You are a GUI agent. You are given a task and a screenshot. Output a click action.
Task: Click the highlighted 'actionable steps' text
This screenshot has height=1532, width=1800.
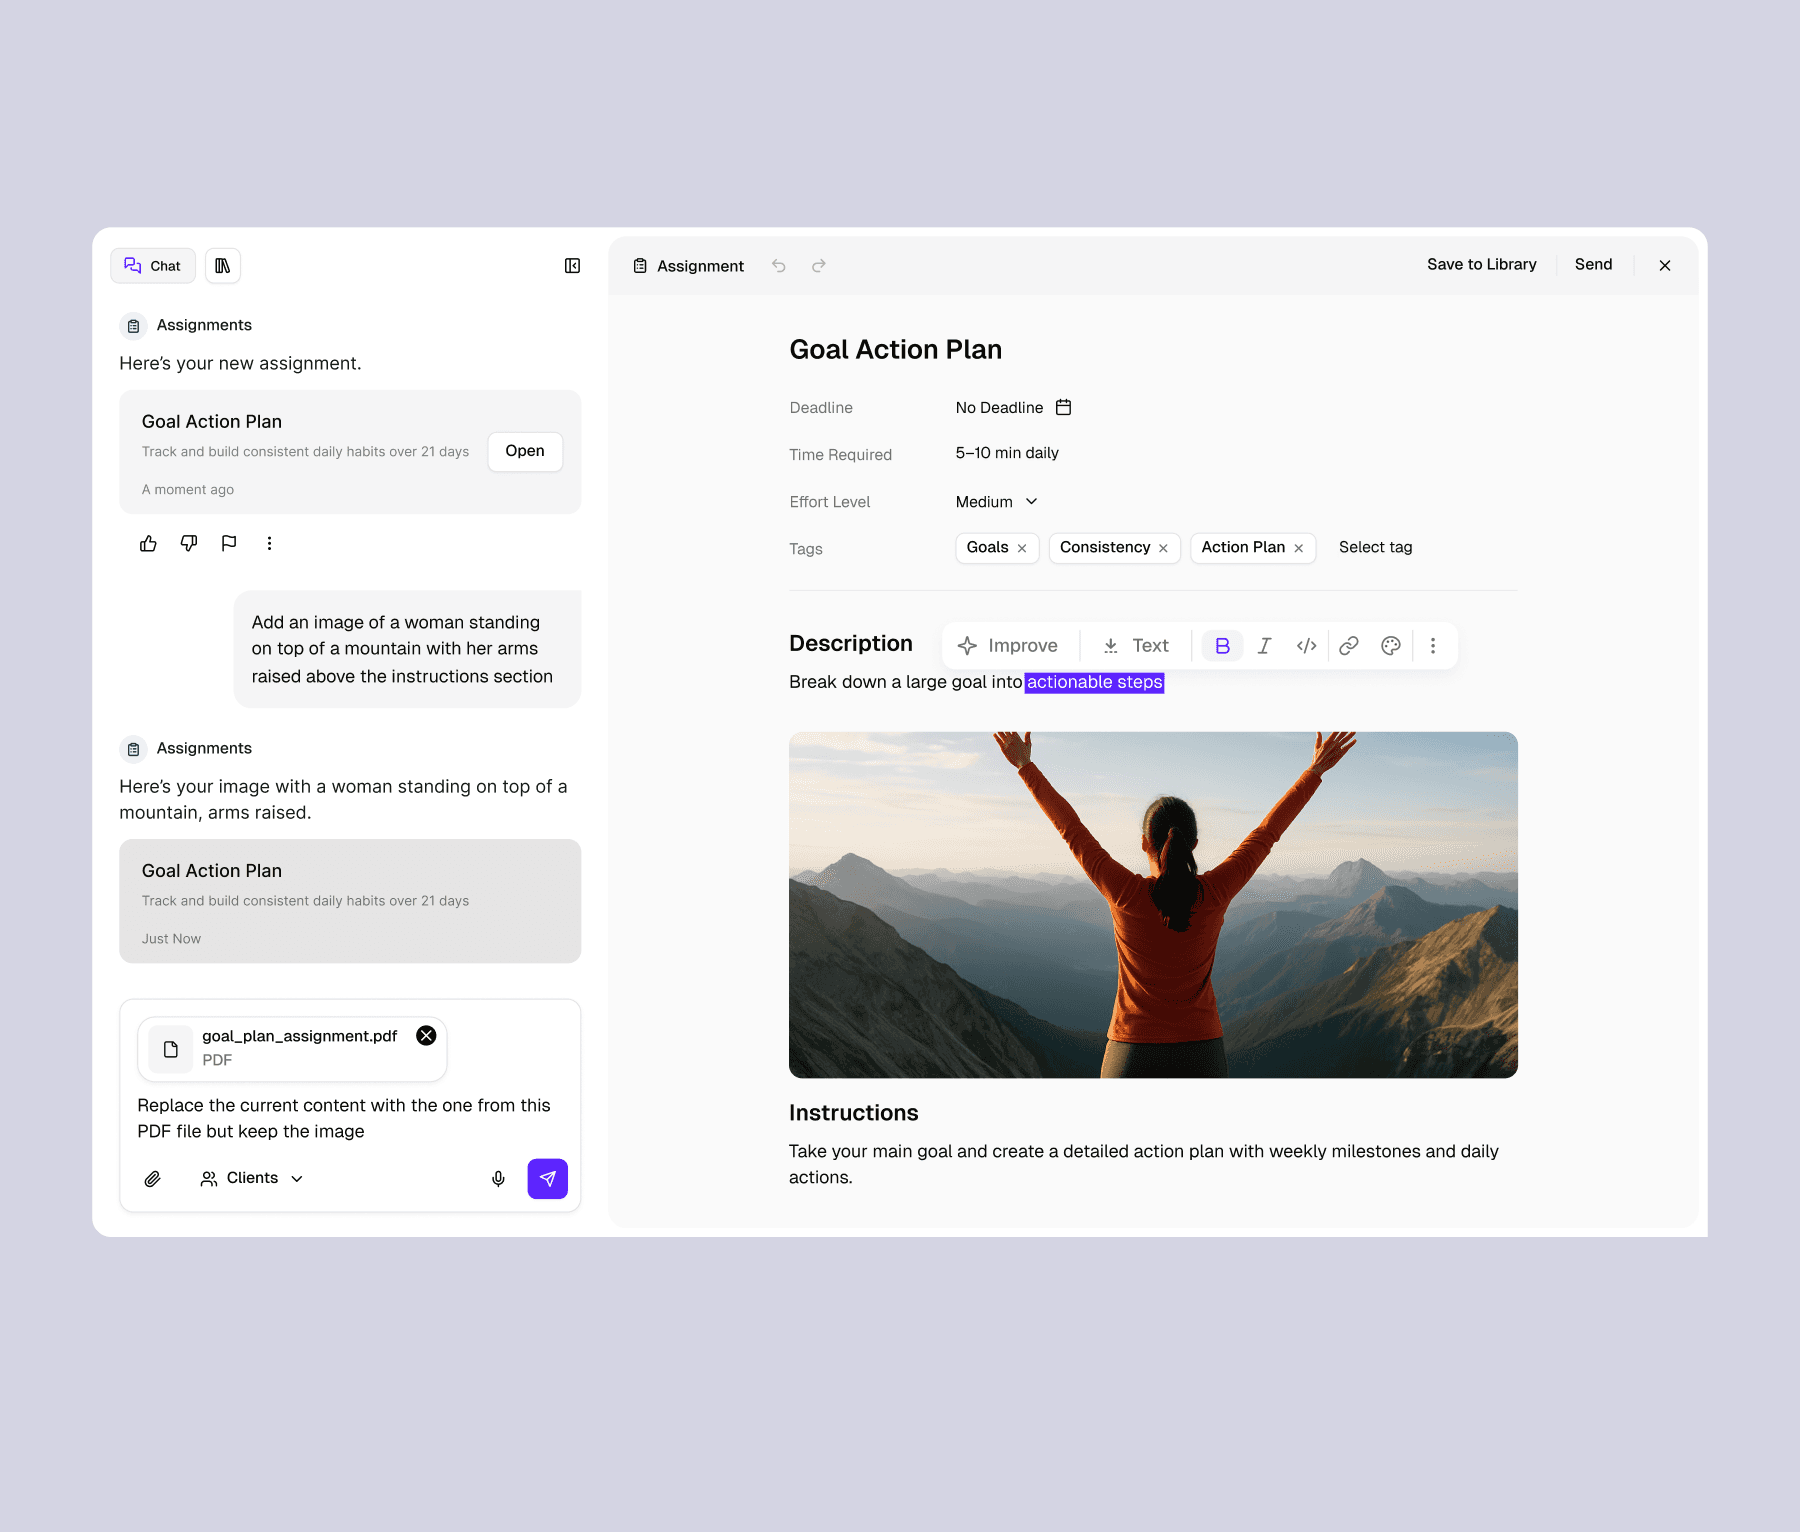tap(1094, 683)
